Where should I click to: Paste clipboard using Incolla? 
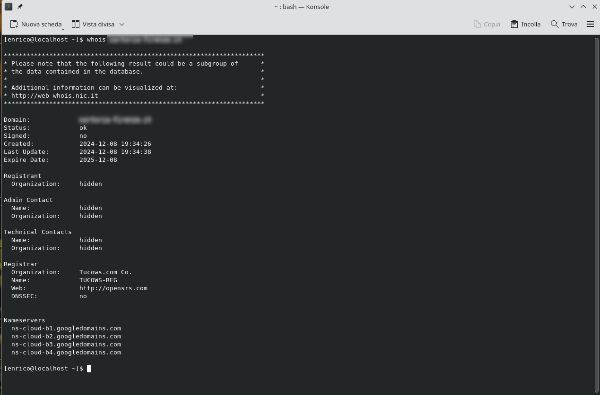point(525,24)
